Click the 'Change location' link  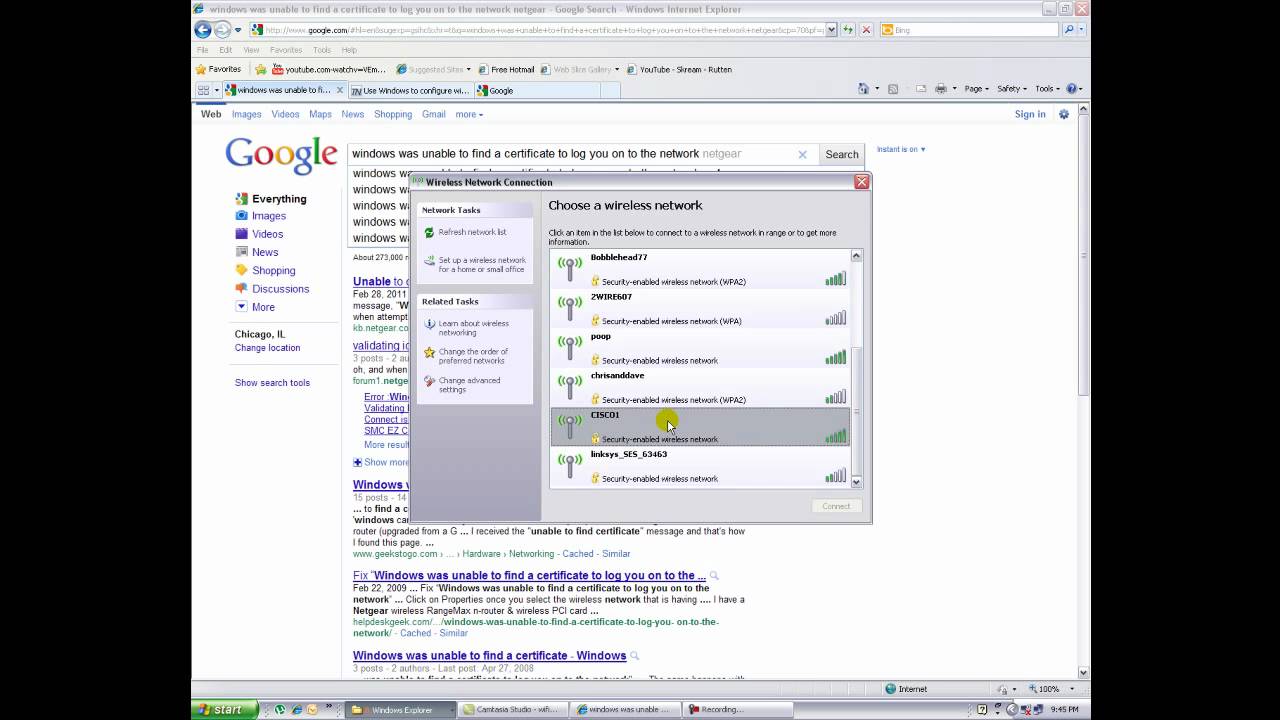point(267,348)
